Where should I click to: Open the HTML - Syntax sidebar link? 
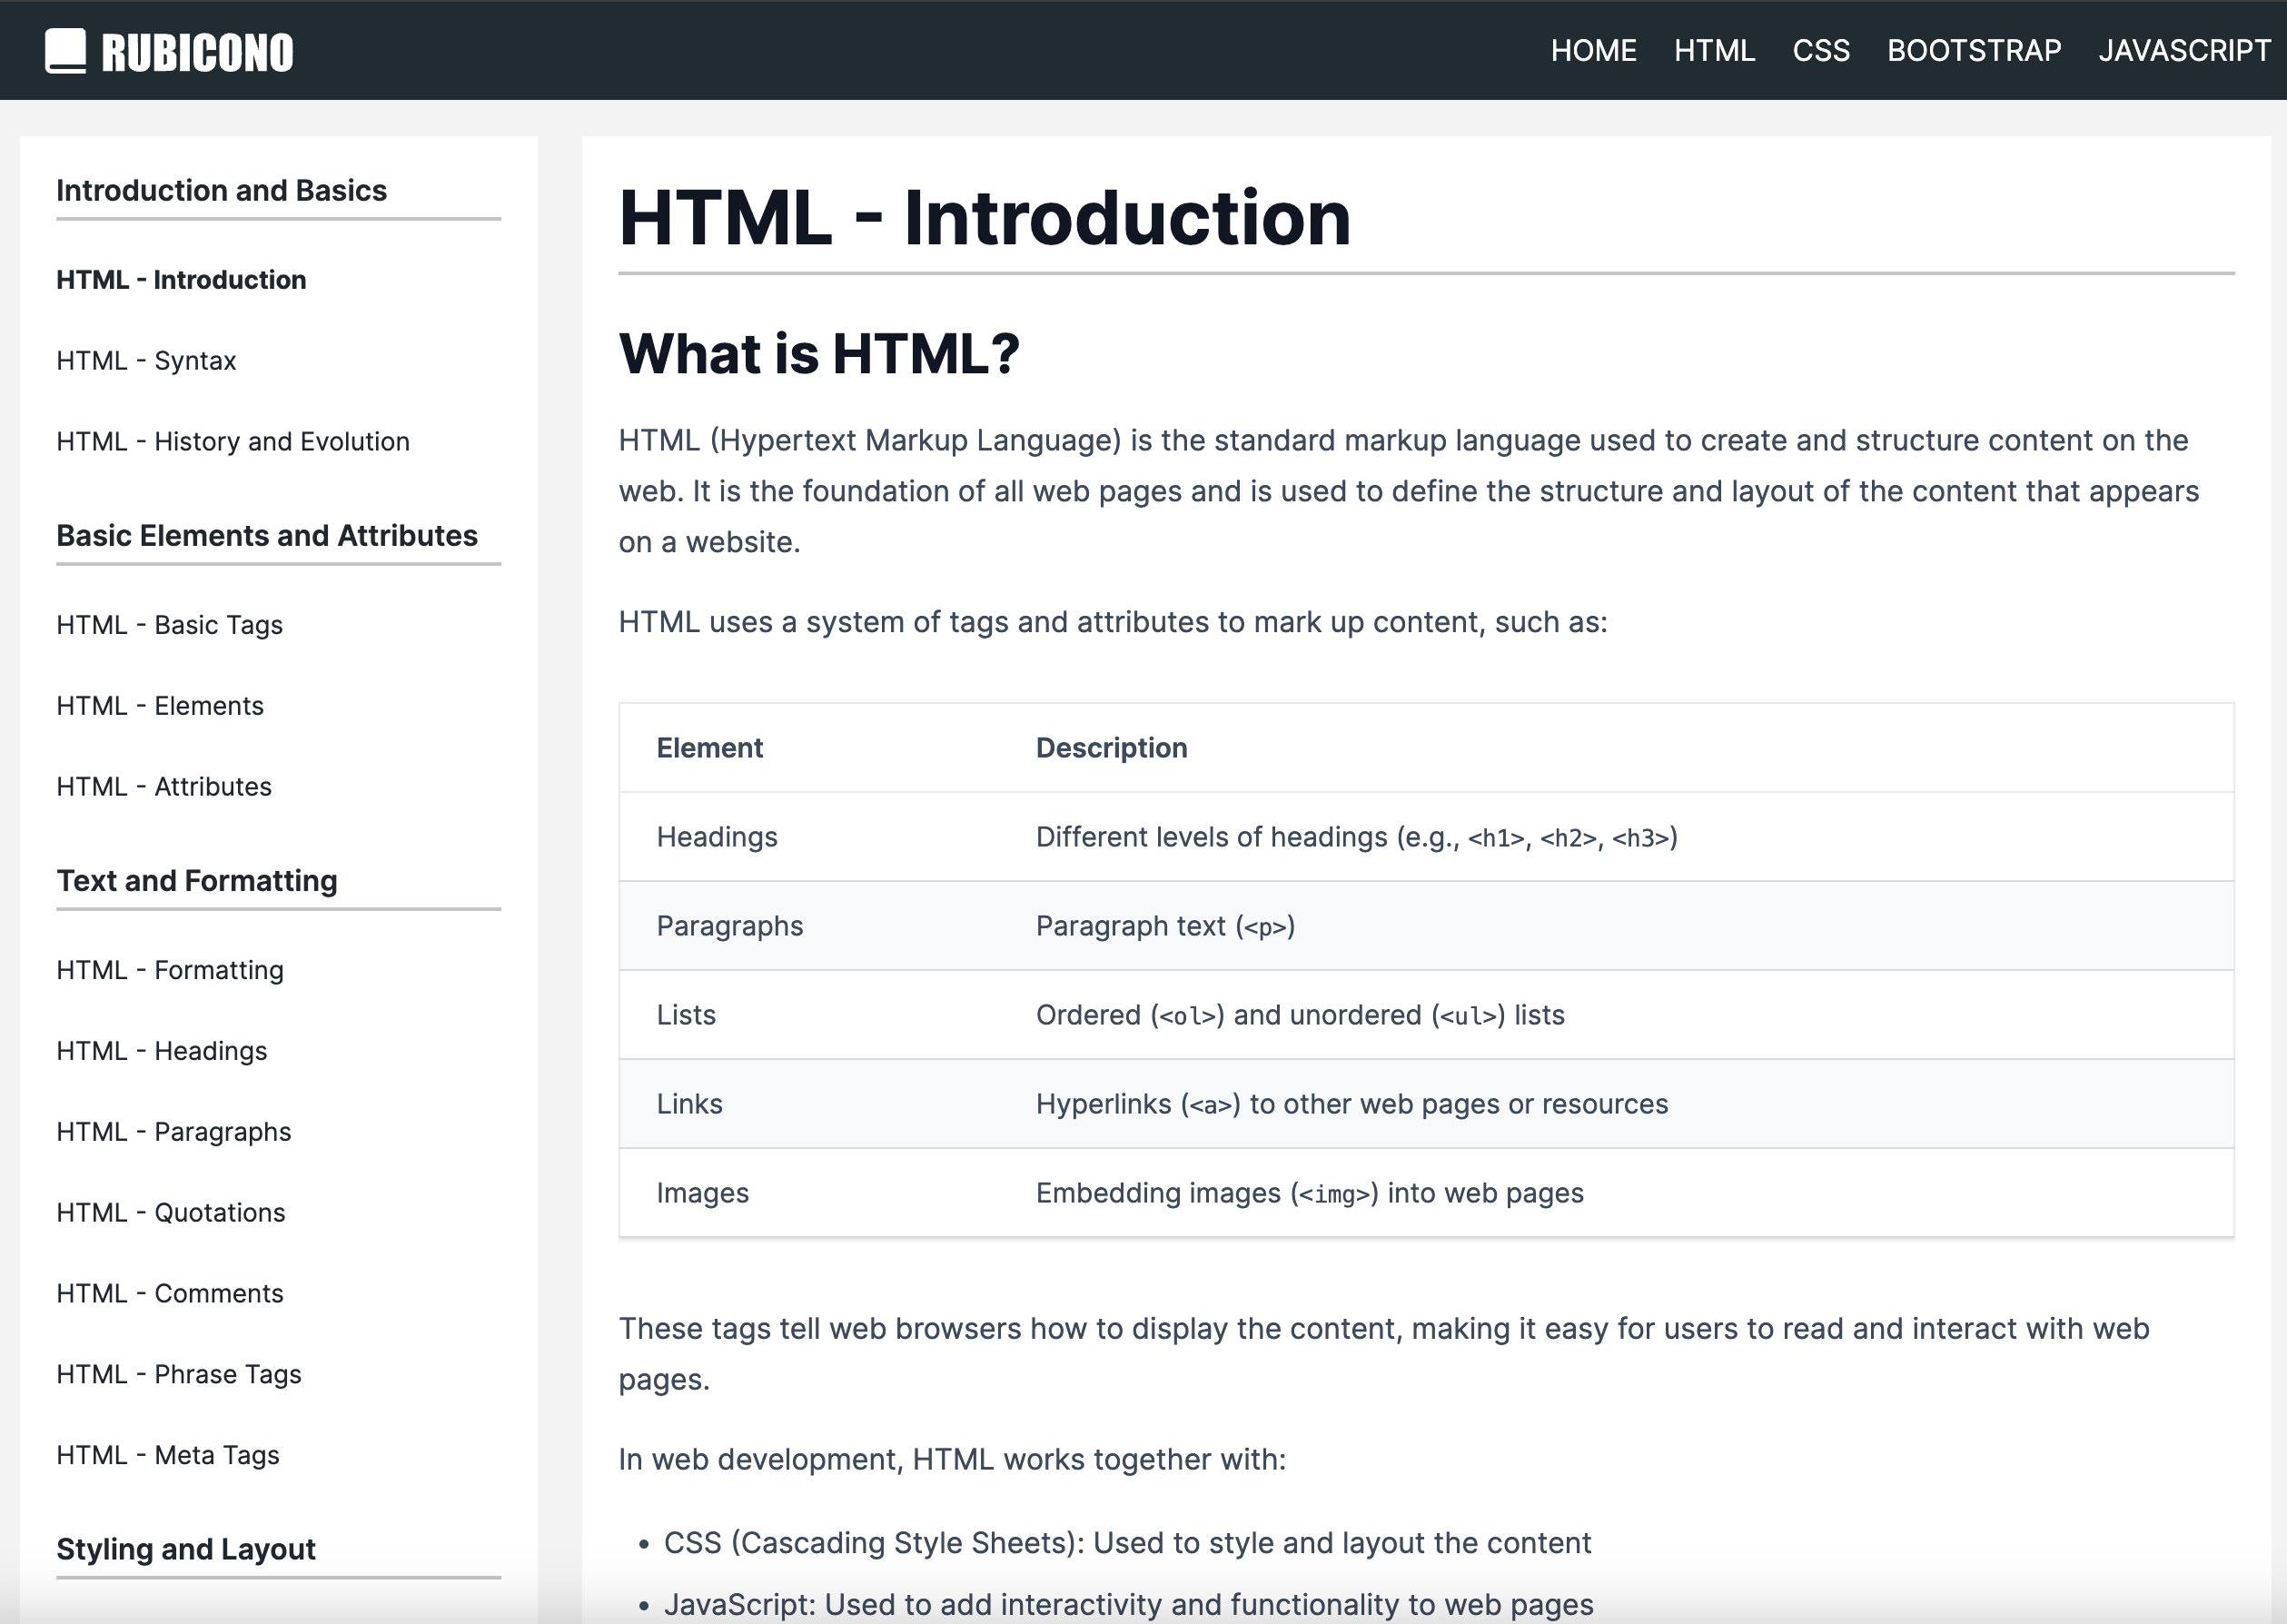click(x=146, y=361)
